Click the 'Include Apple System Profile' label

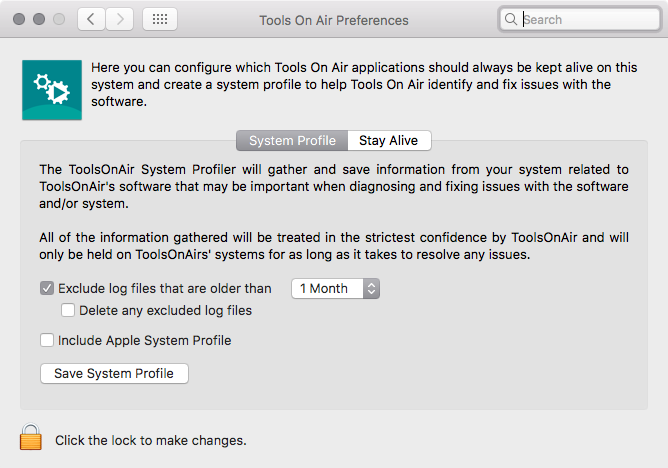[x=144, y=340]
